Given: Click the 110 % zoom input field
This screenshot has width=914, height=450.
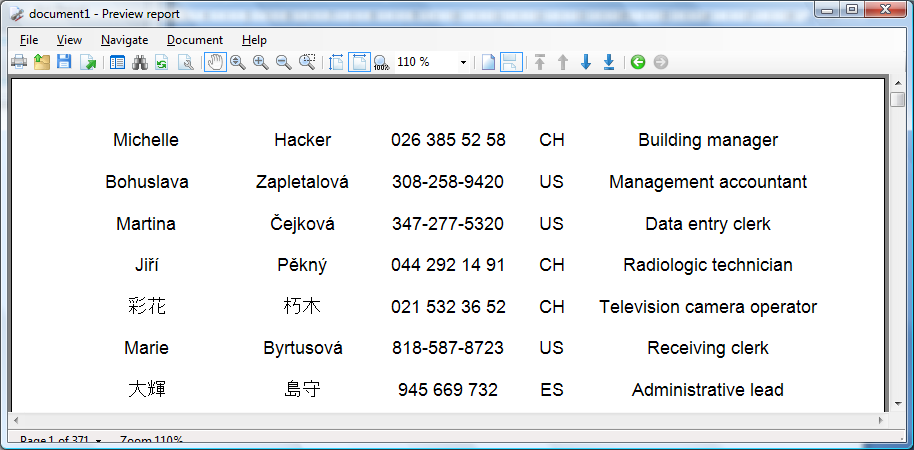Looking at the screenshot, I should 426,62.
